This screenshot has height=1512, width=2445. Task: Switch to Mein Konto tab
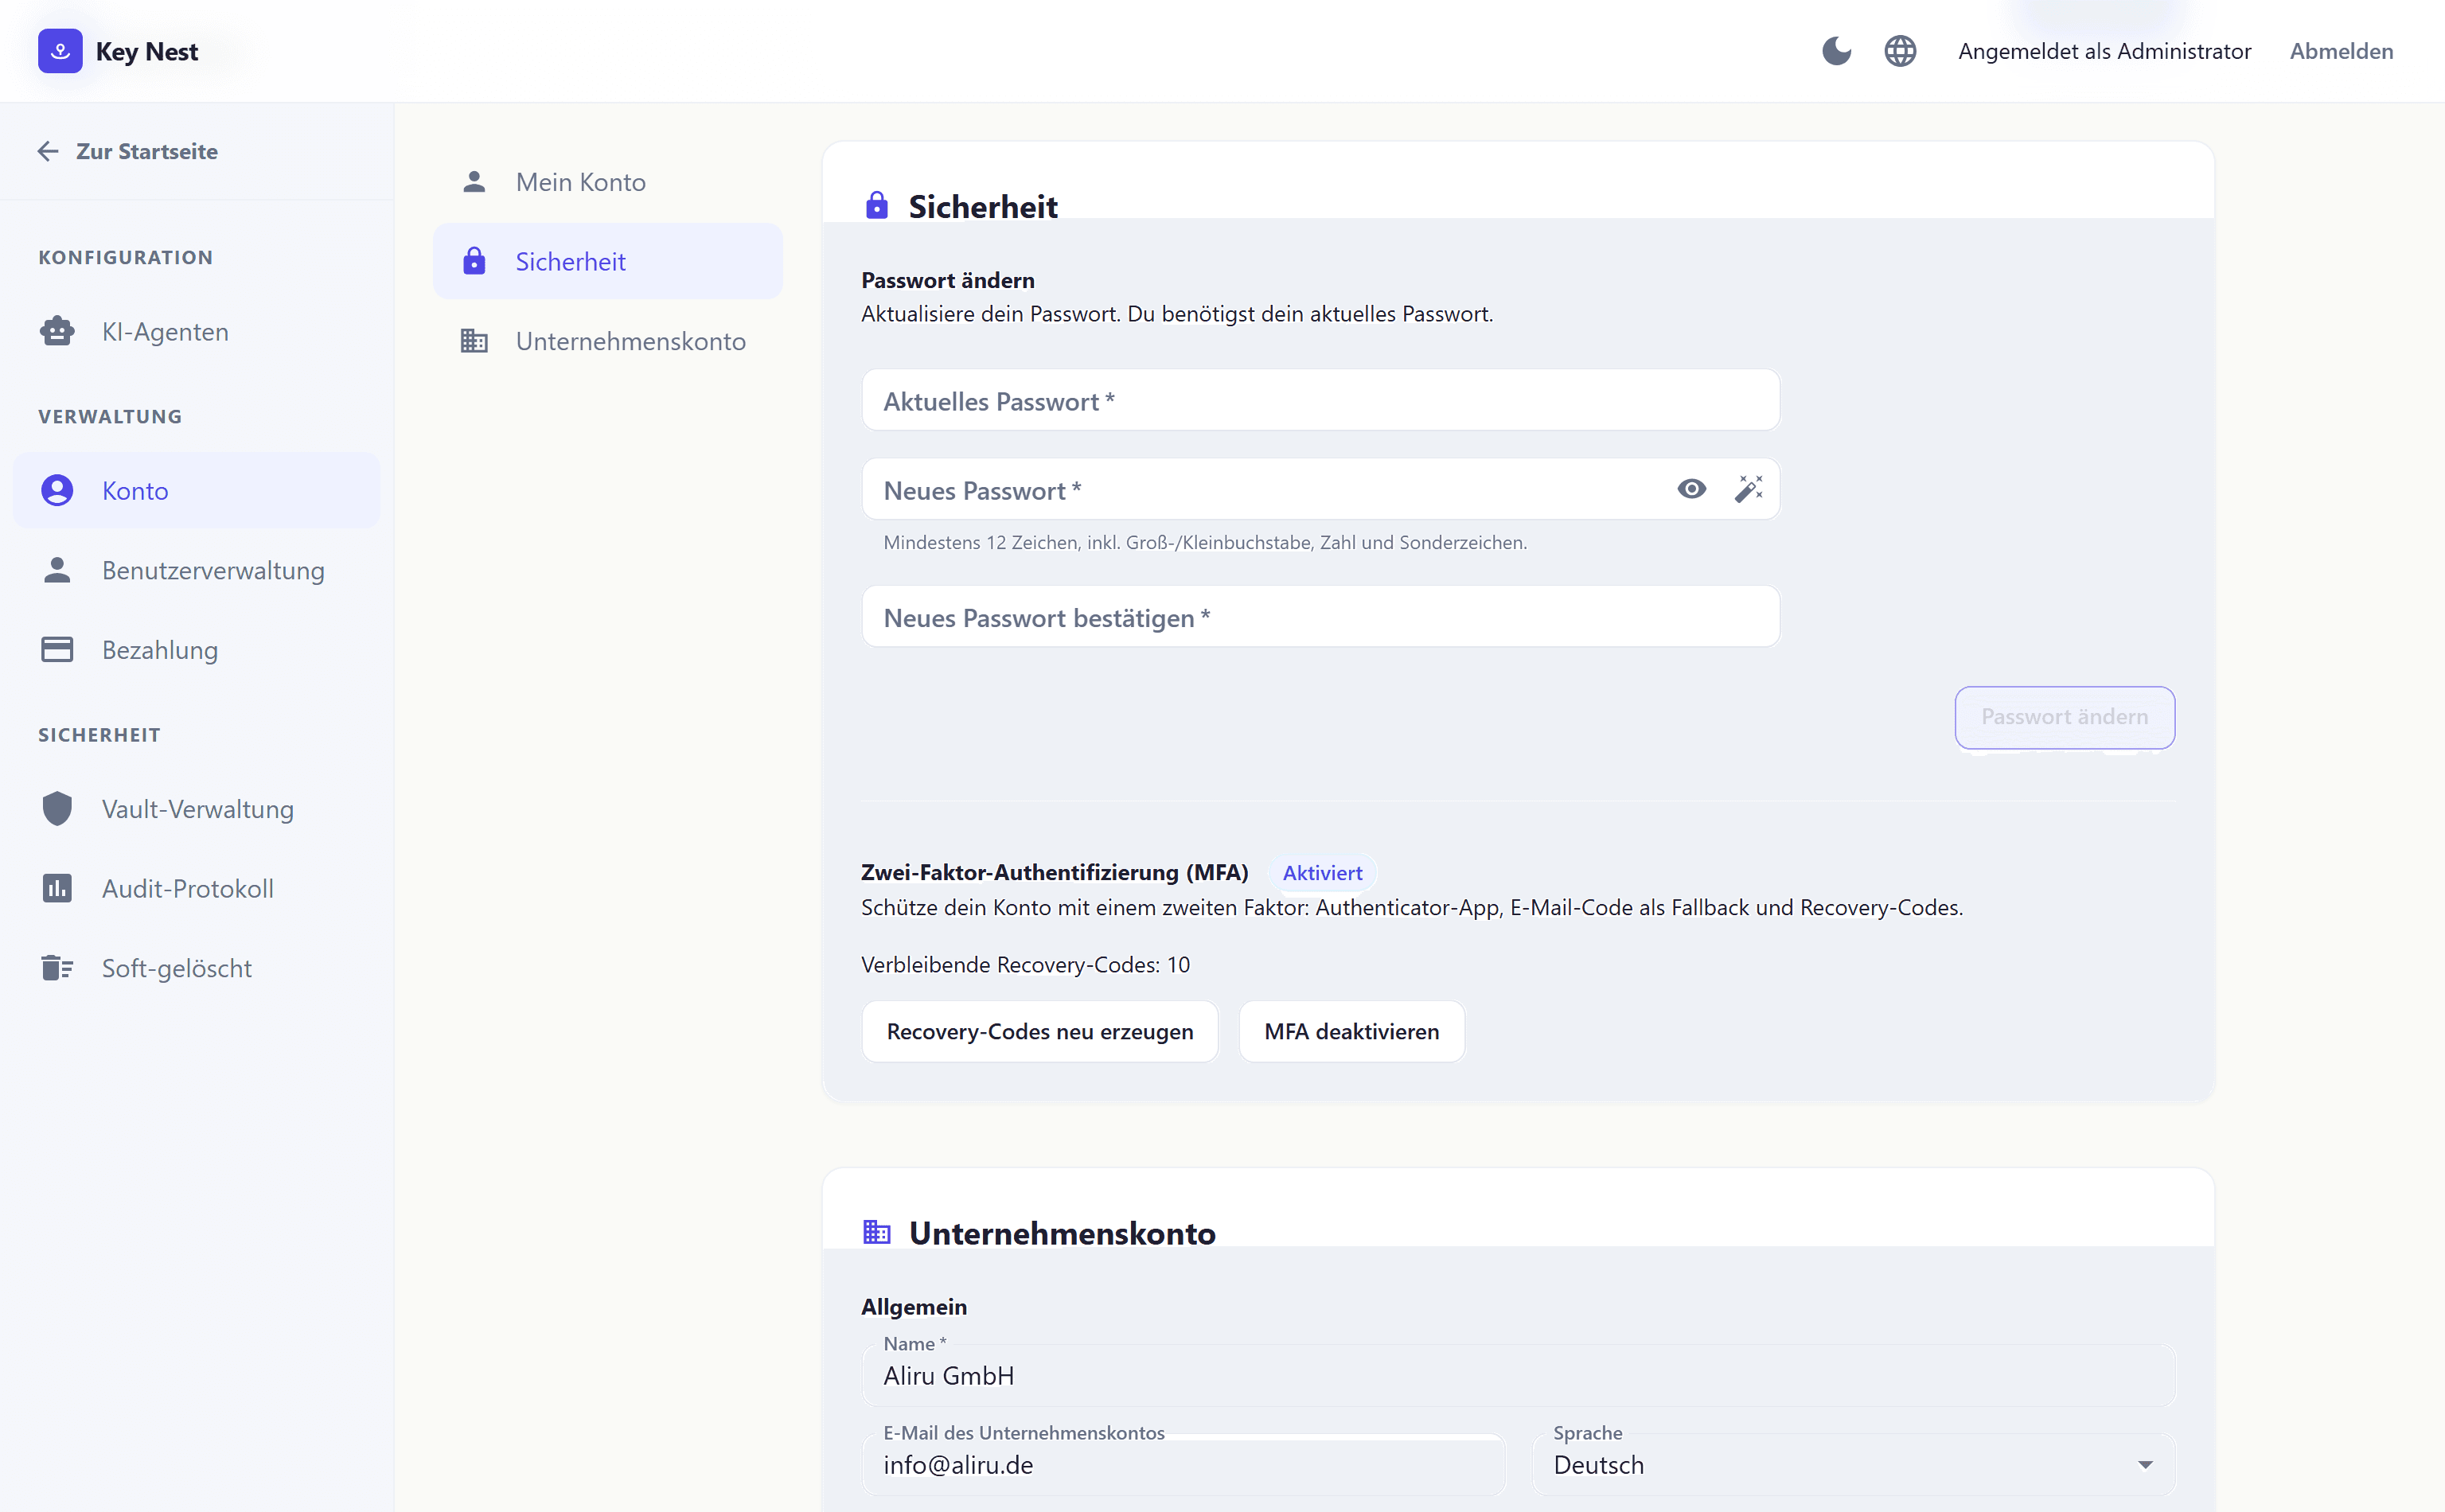click(x=607, y=182)
